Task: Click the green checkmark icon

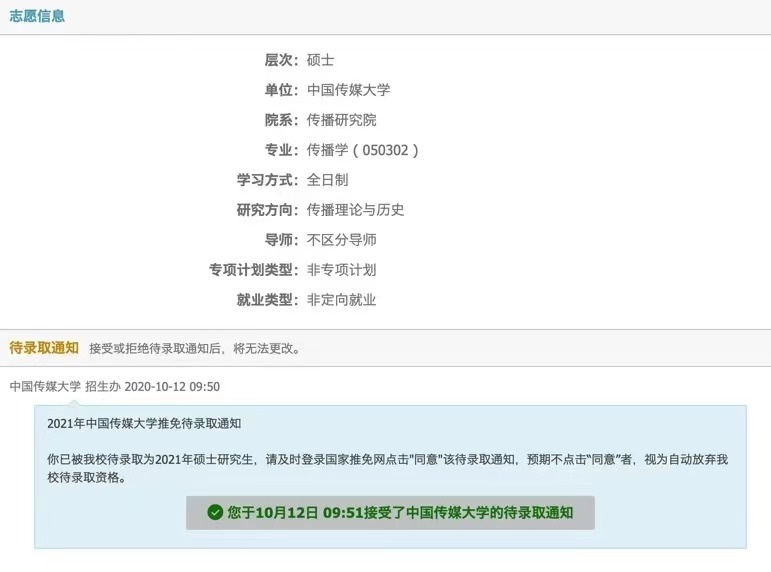Action: pyautogui.click(x=214, y=512)
